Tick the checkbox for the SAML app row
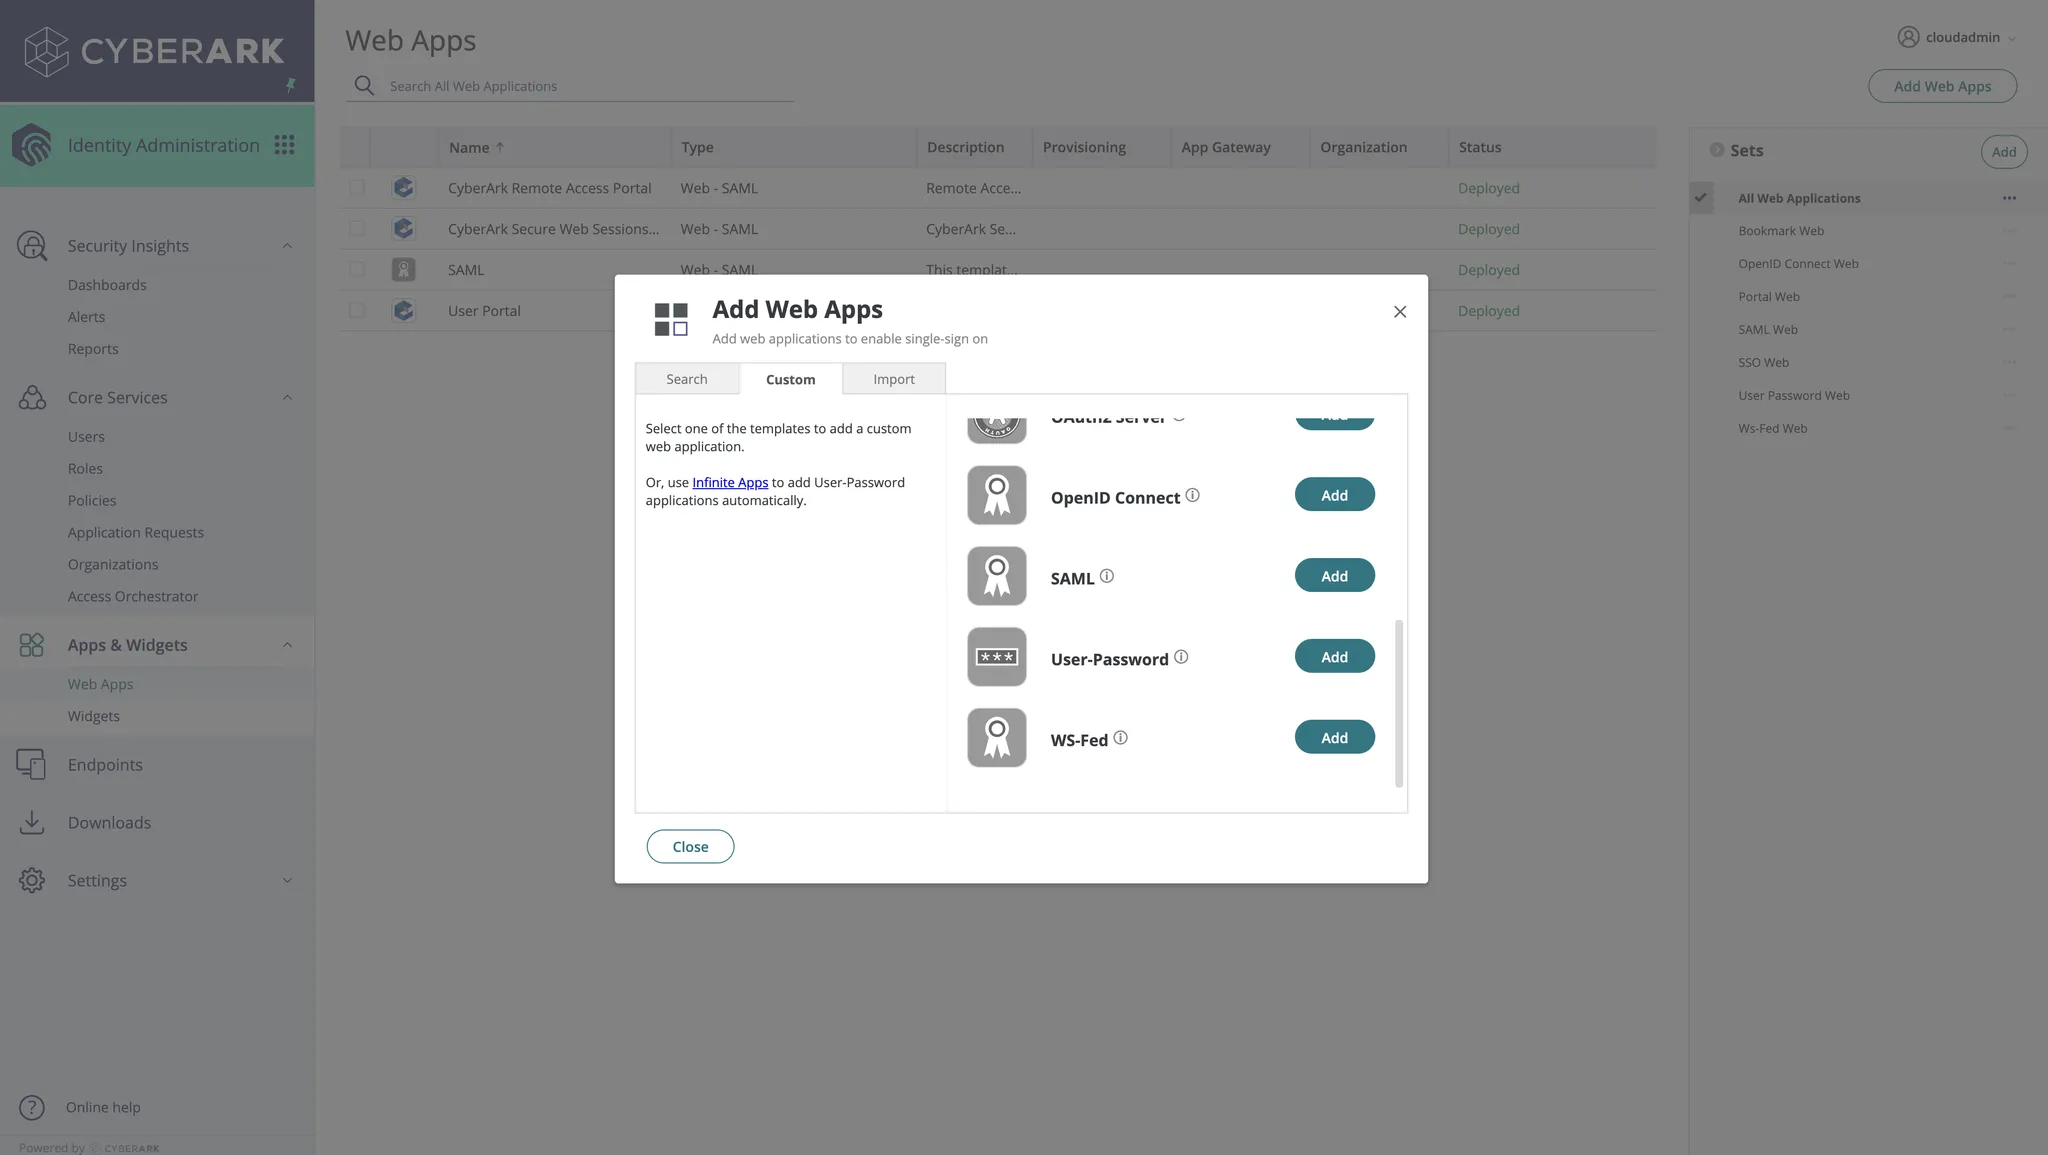The image size is (2048, 1155). [x=357, y=270]
